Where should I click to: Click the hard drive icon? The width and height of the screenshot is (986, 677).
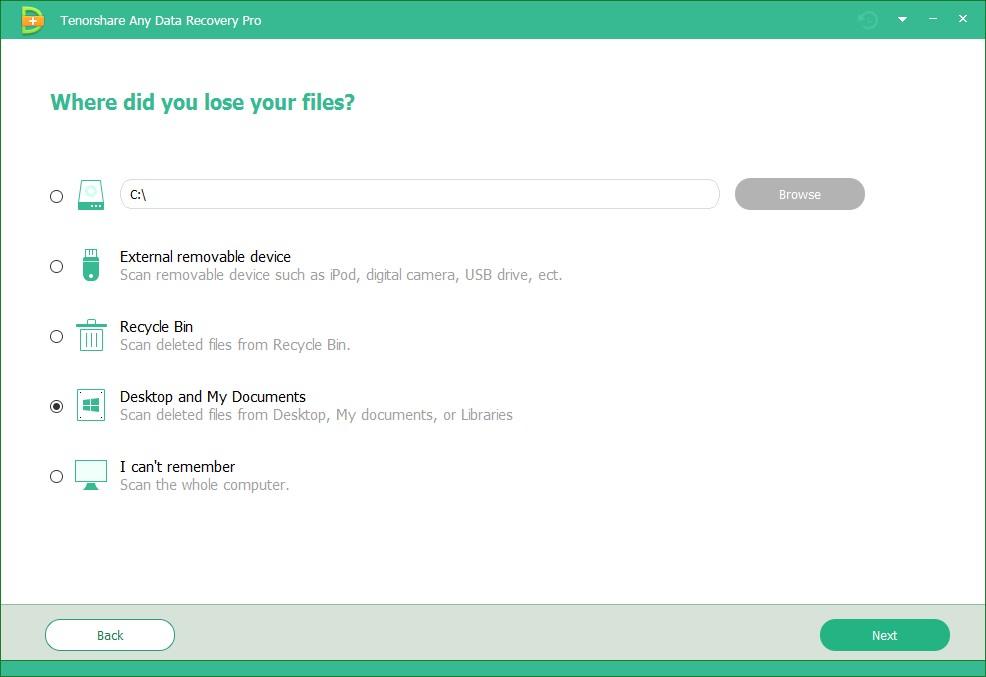[x=91, y=194]
